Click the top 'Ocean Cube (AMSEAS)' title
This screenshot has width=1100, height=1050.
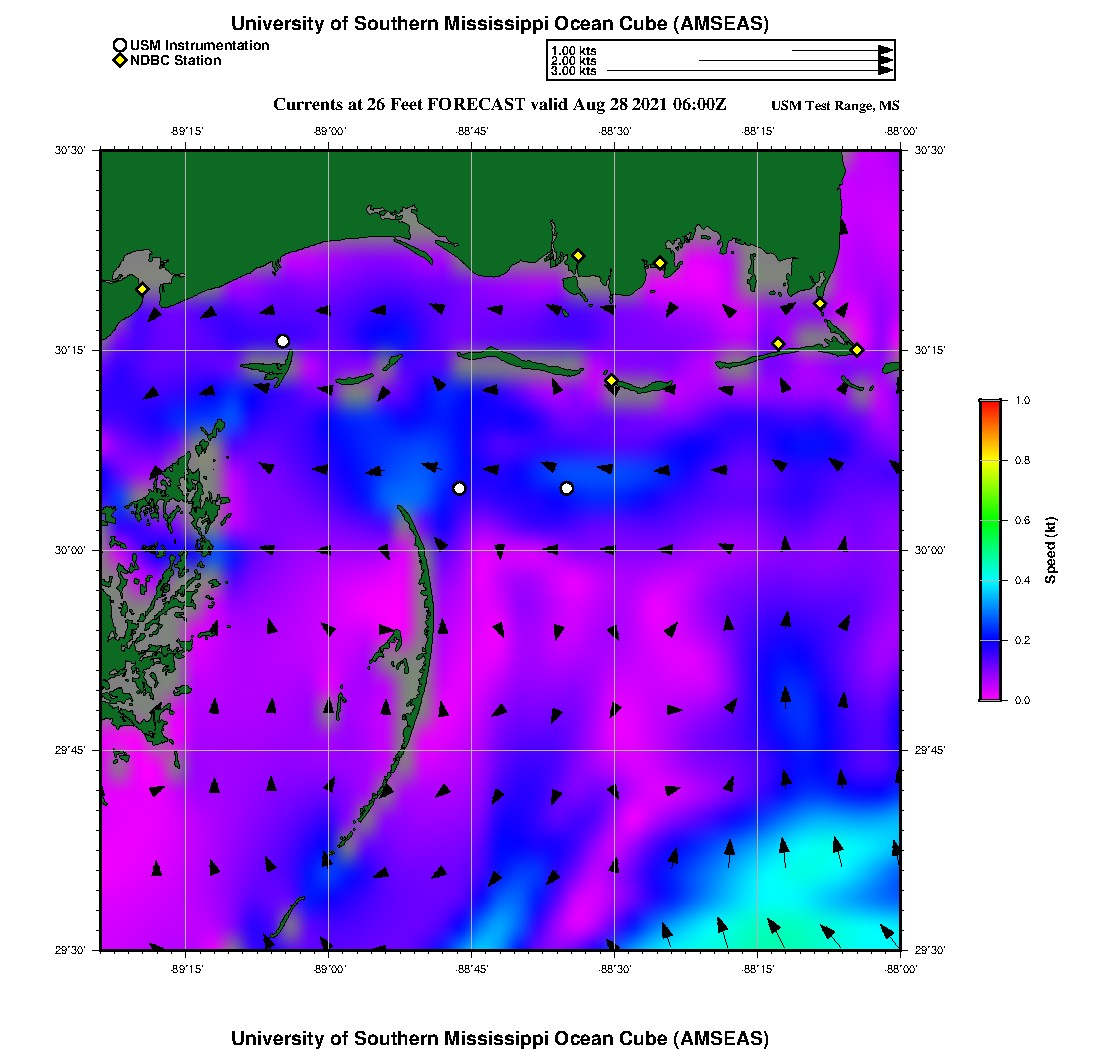(500, 23)
